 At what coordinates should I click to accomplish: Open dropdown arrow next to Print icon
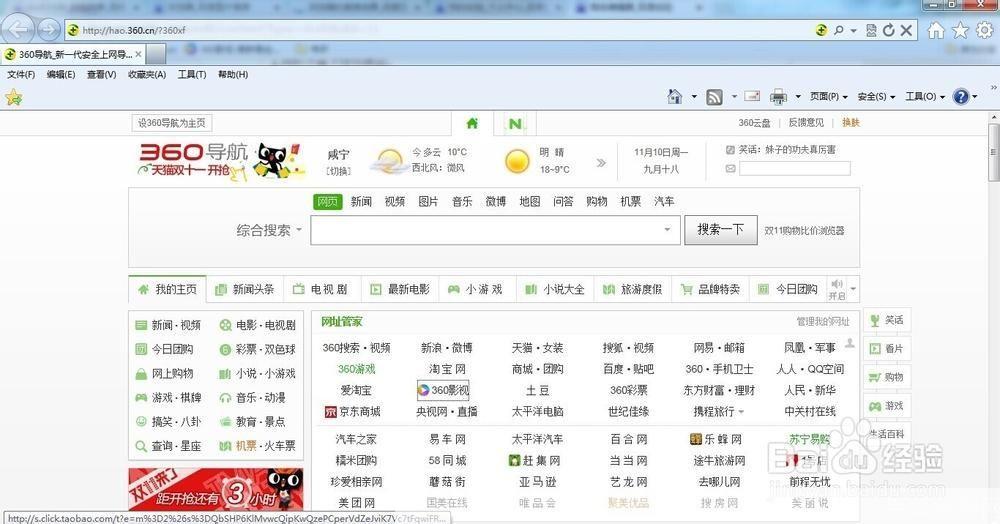[798, 97]
